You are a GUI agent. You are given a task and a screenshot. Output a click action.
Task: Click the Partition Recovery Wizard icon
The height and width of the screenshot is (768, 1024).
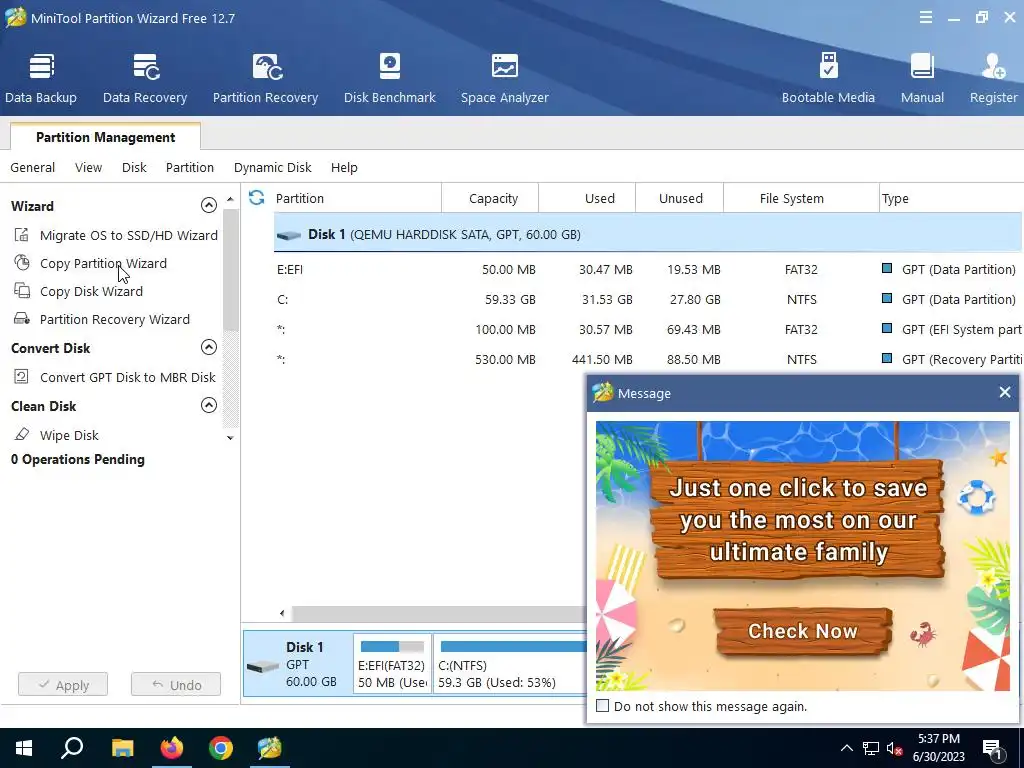coord(22,319)
